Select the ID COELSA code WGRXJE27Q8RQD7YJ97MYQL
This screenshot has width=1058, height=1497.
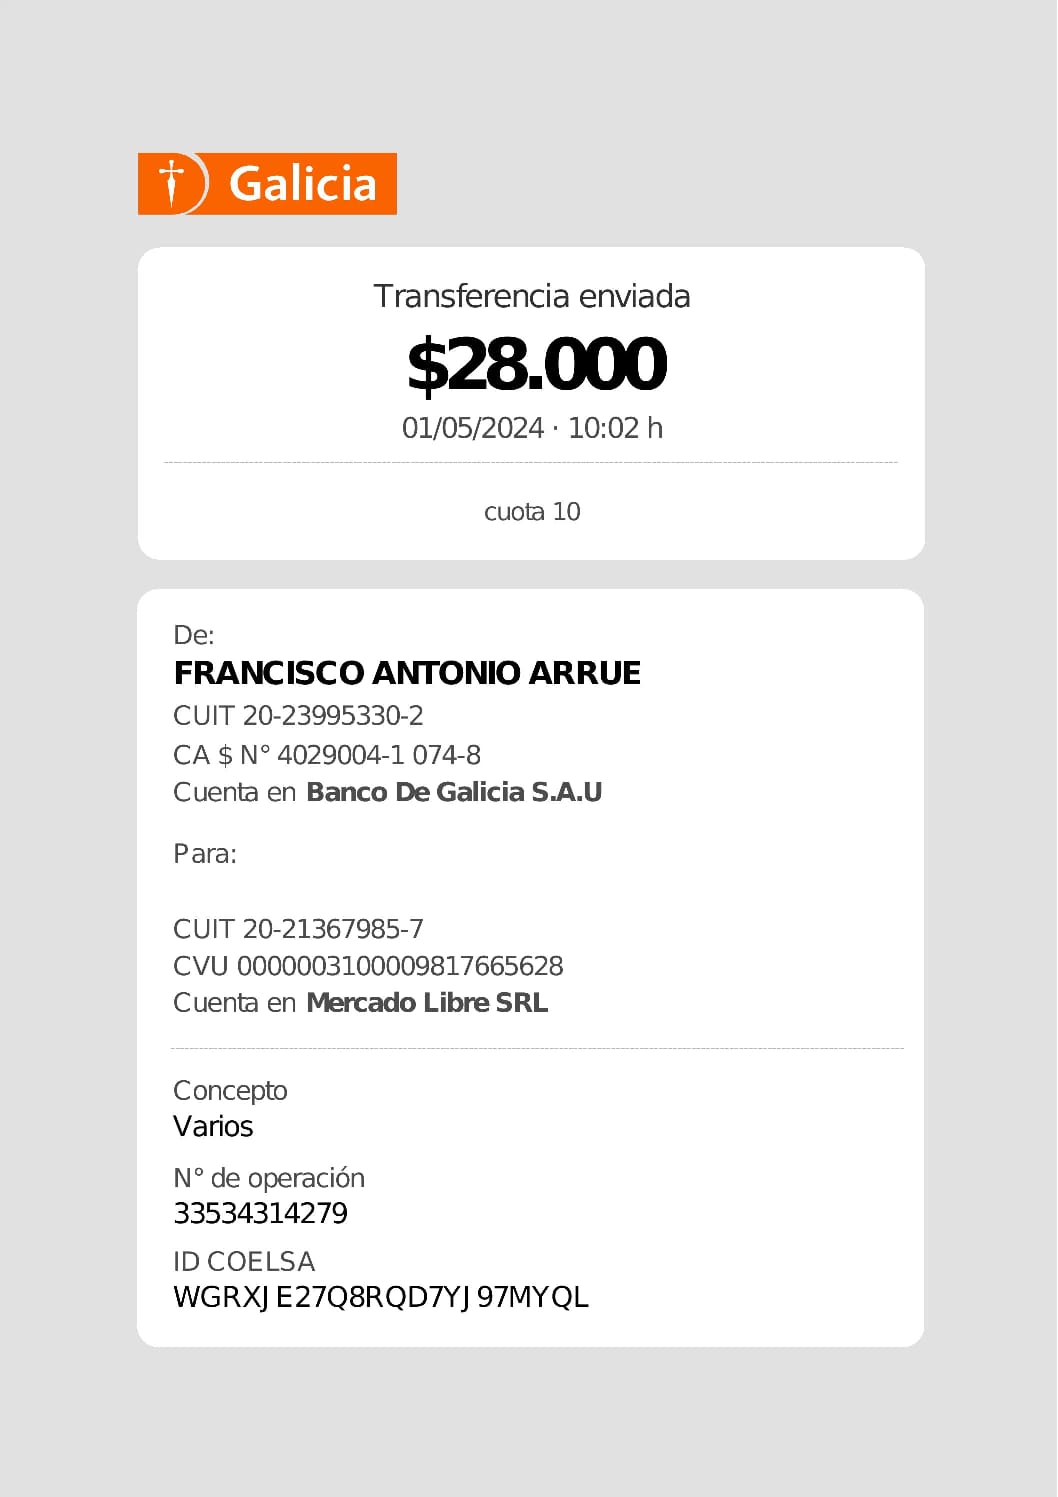click(381, 1297)
